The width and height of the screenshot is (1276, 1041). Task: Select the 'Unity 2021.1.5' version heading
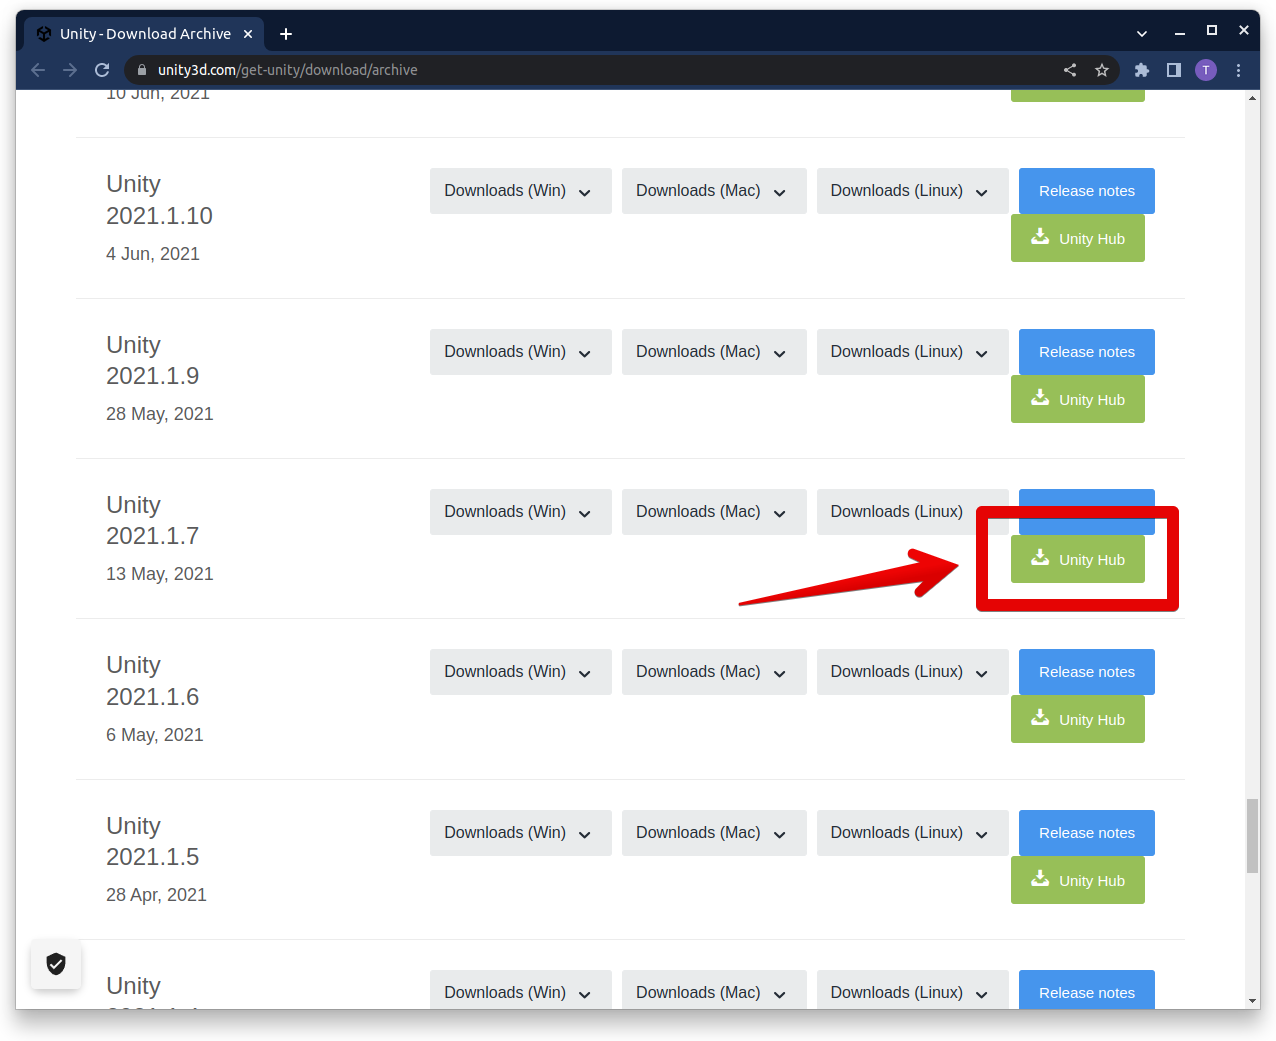click(x=152, y=841)
